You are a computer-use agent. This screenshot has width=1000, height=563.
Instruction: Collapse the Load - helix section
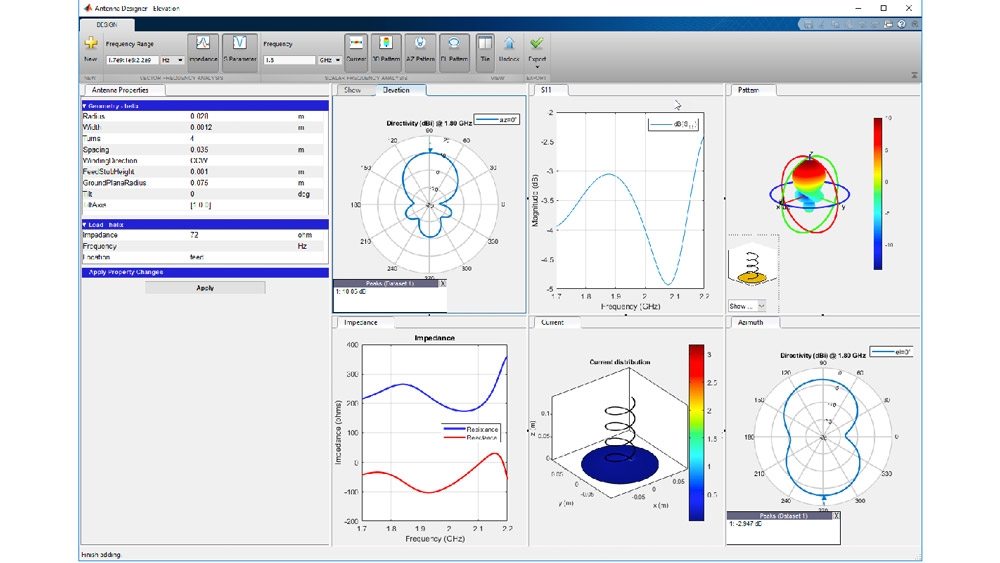[x=85, y=224]
